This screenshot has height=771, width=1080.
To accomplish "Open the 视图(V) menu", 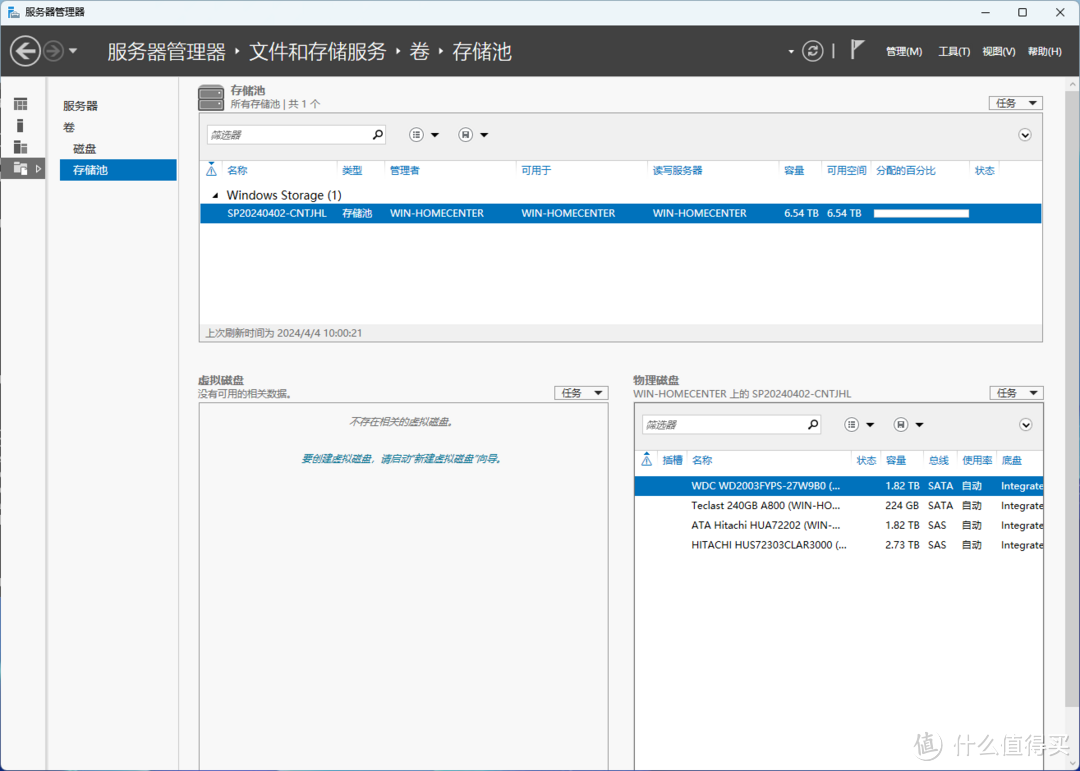I will pos(999,52).
